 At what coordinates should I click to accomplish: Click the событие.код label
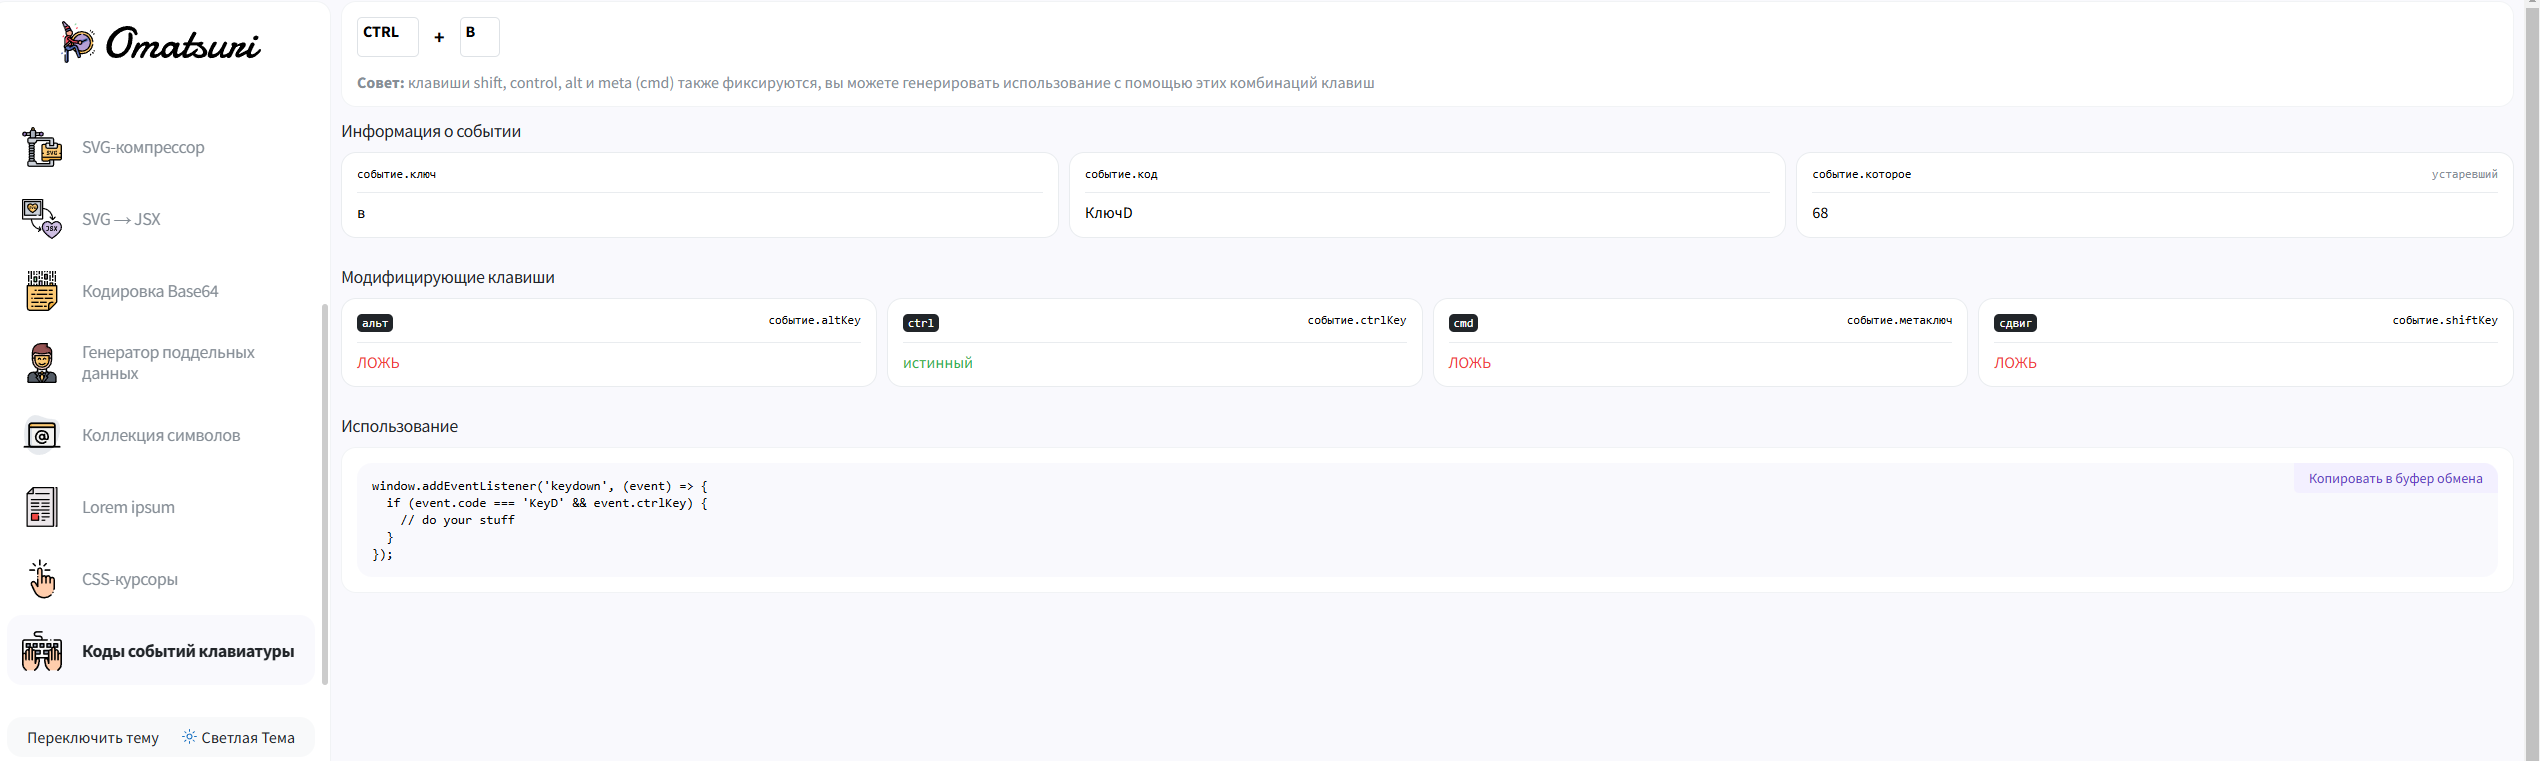click(x=1121, y=174)
